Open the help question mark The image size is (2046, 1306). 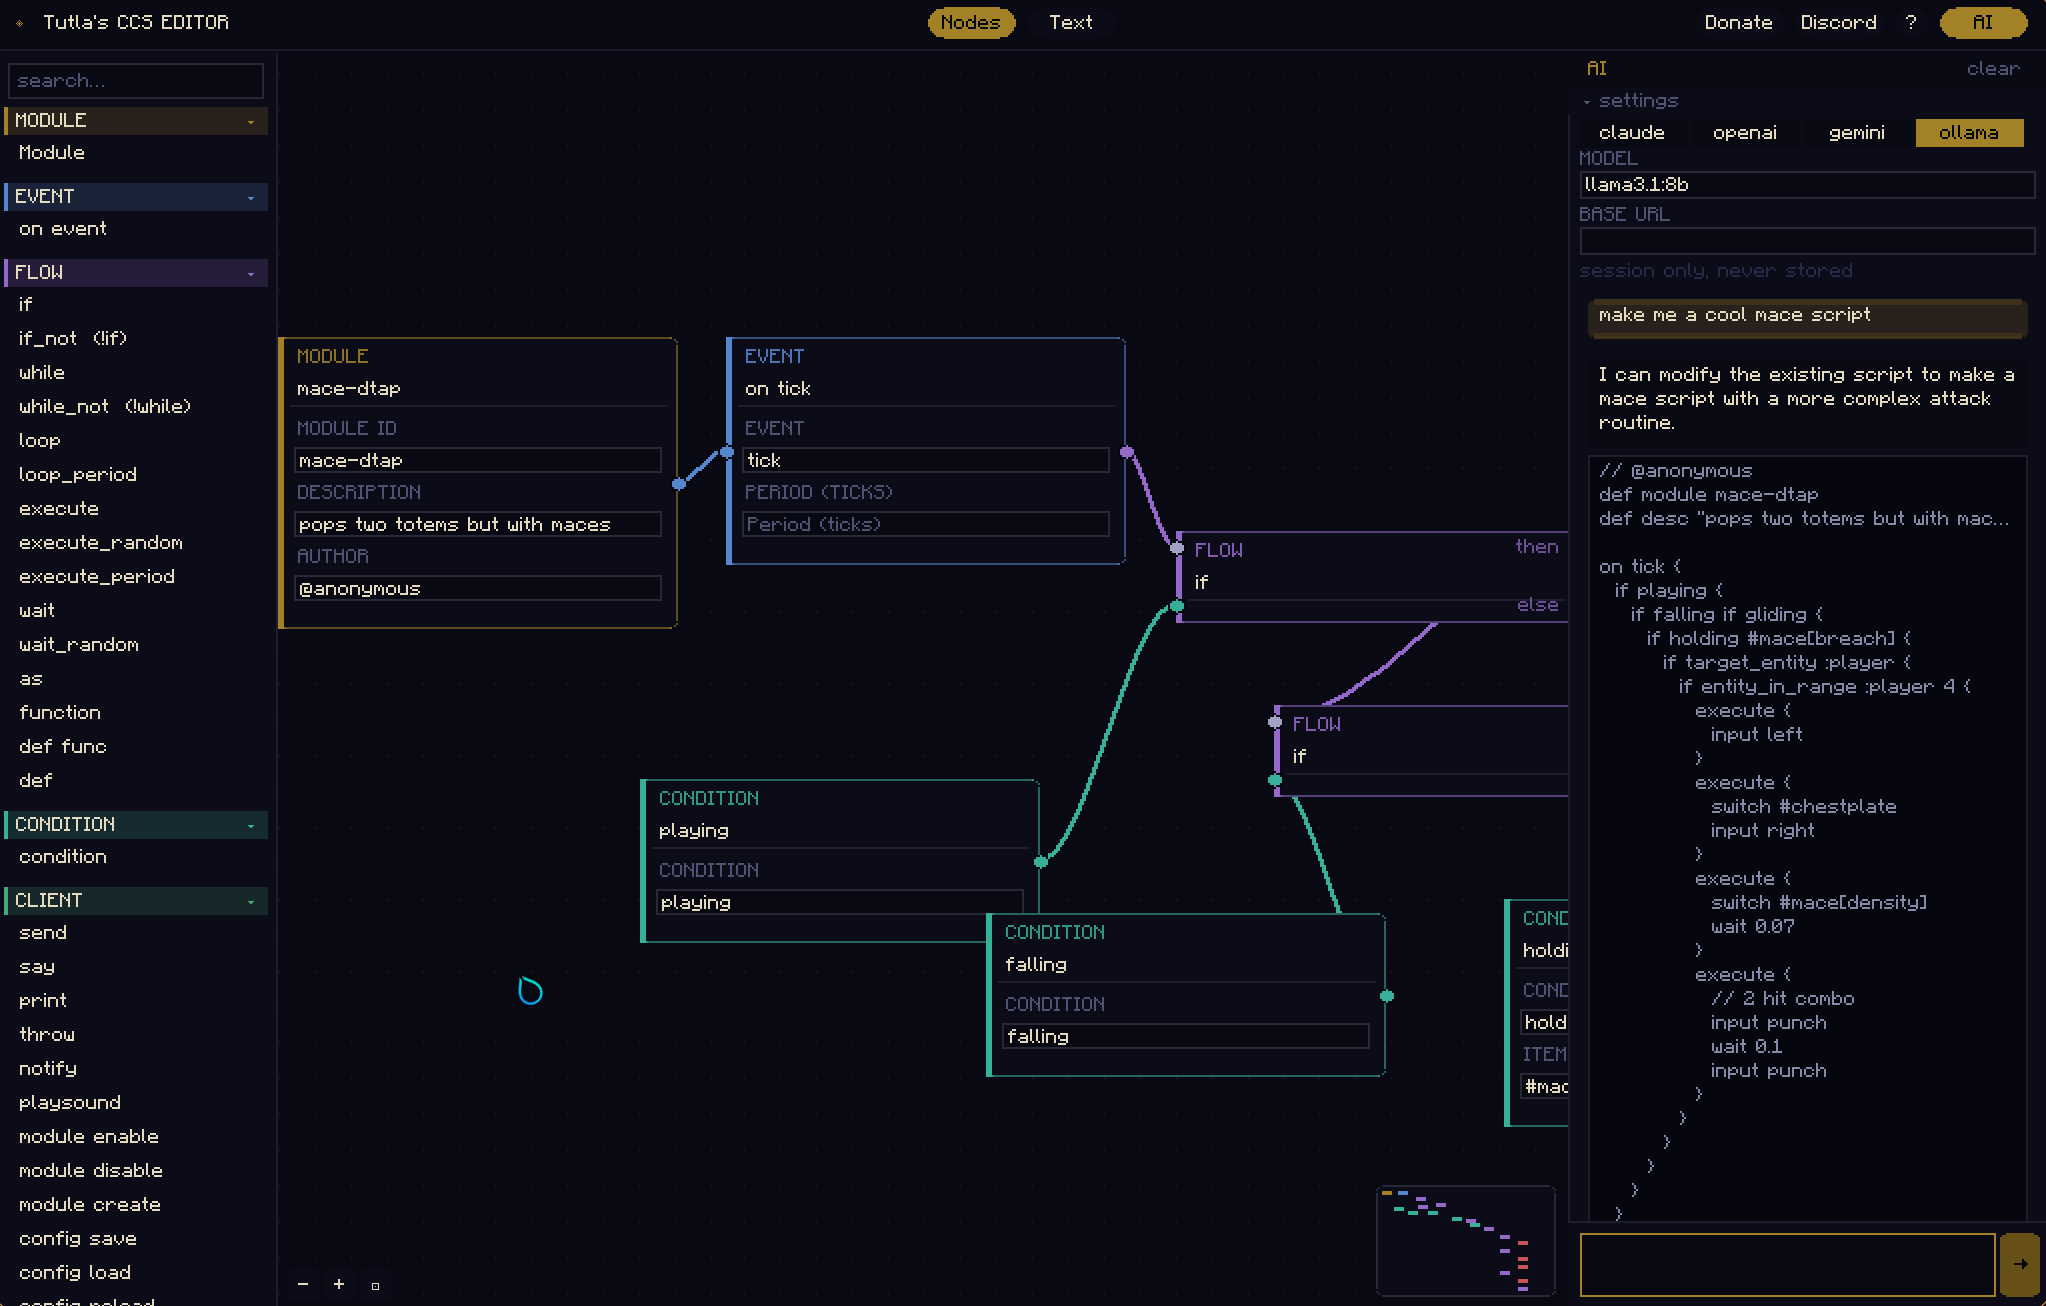pyautogui.click(x=1910, y=22)
